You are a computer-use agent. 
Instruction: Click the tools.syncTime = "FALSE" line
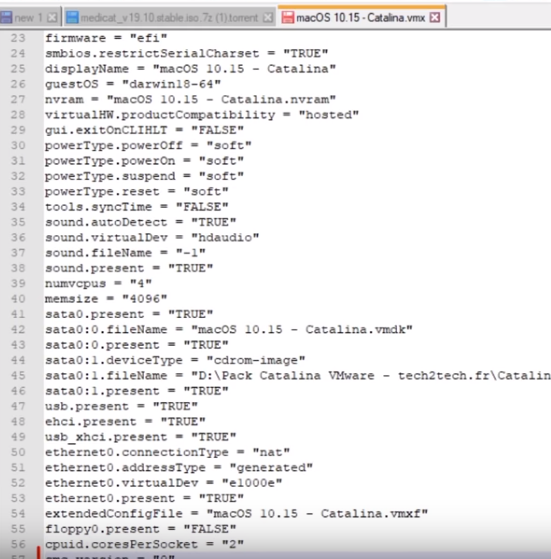point(137,206)
